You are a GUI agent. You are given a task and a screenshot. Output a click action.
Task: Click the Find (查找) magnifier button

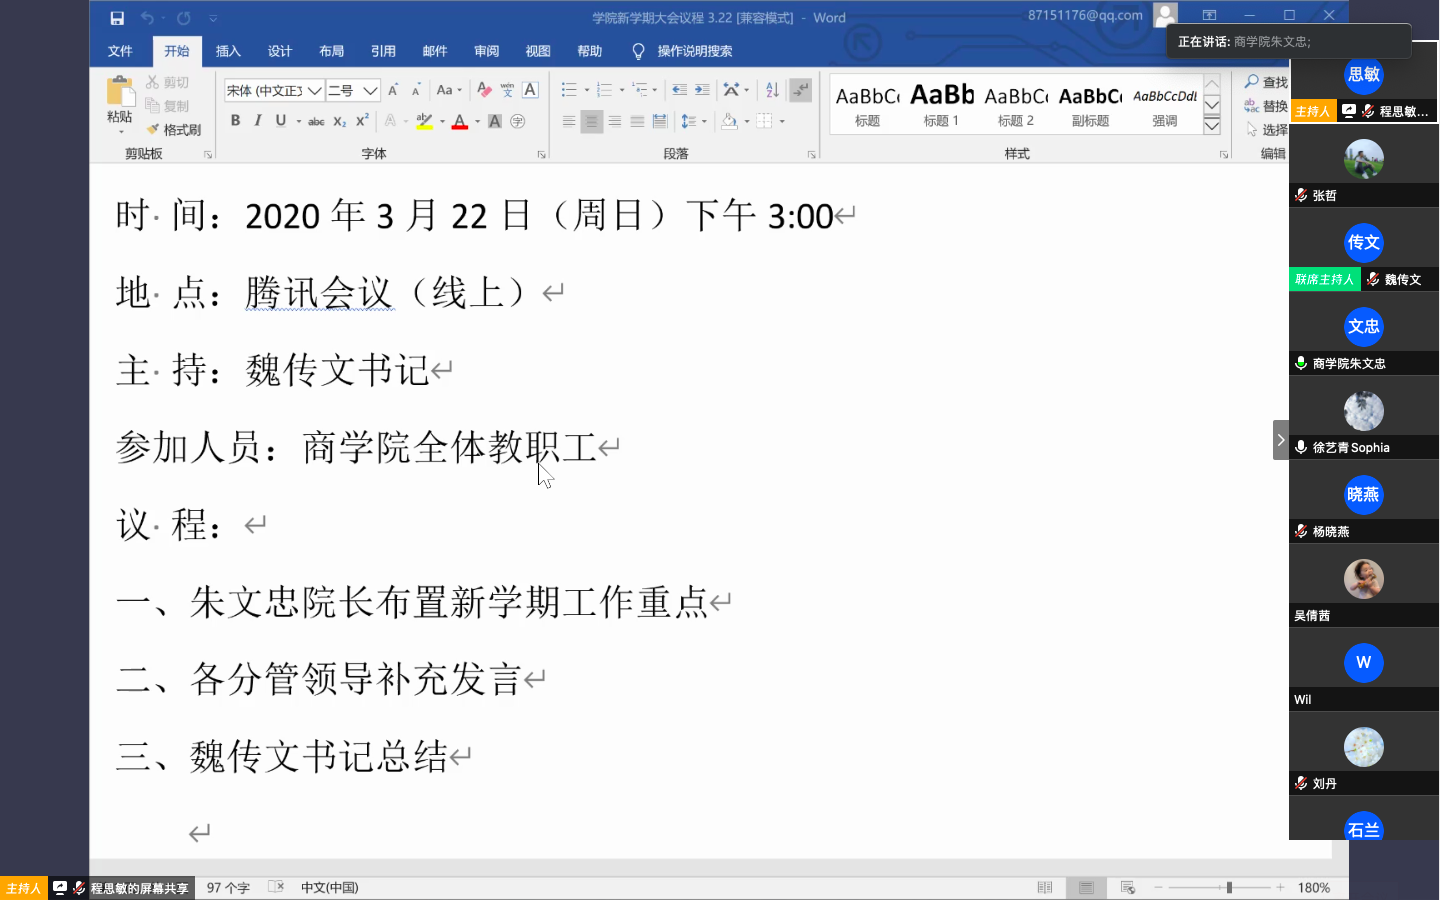(1265, 82)
